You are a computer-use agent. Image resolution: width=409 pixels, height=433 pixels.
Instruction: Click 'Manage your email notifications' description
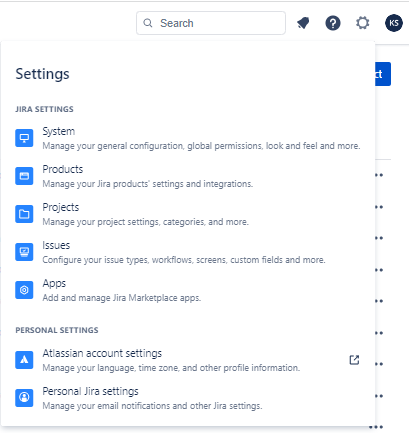tap(152, 406)
